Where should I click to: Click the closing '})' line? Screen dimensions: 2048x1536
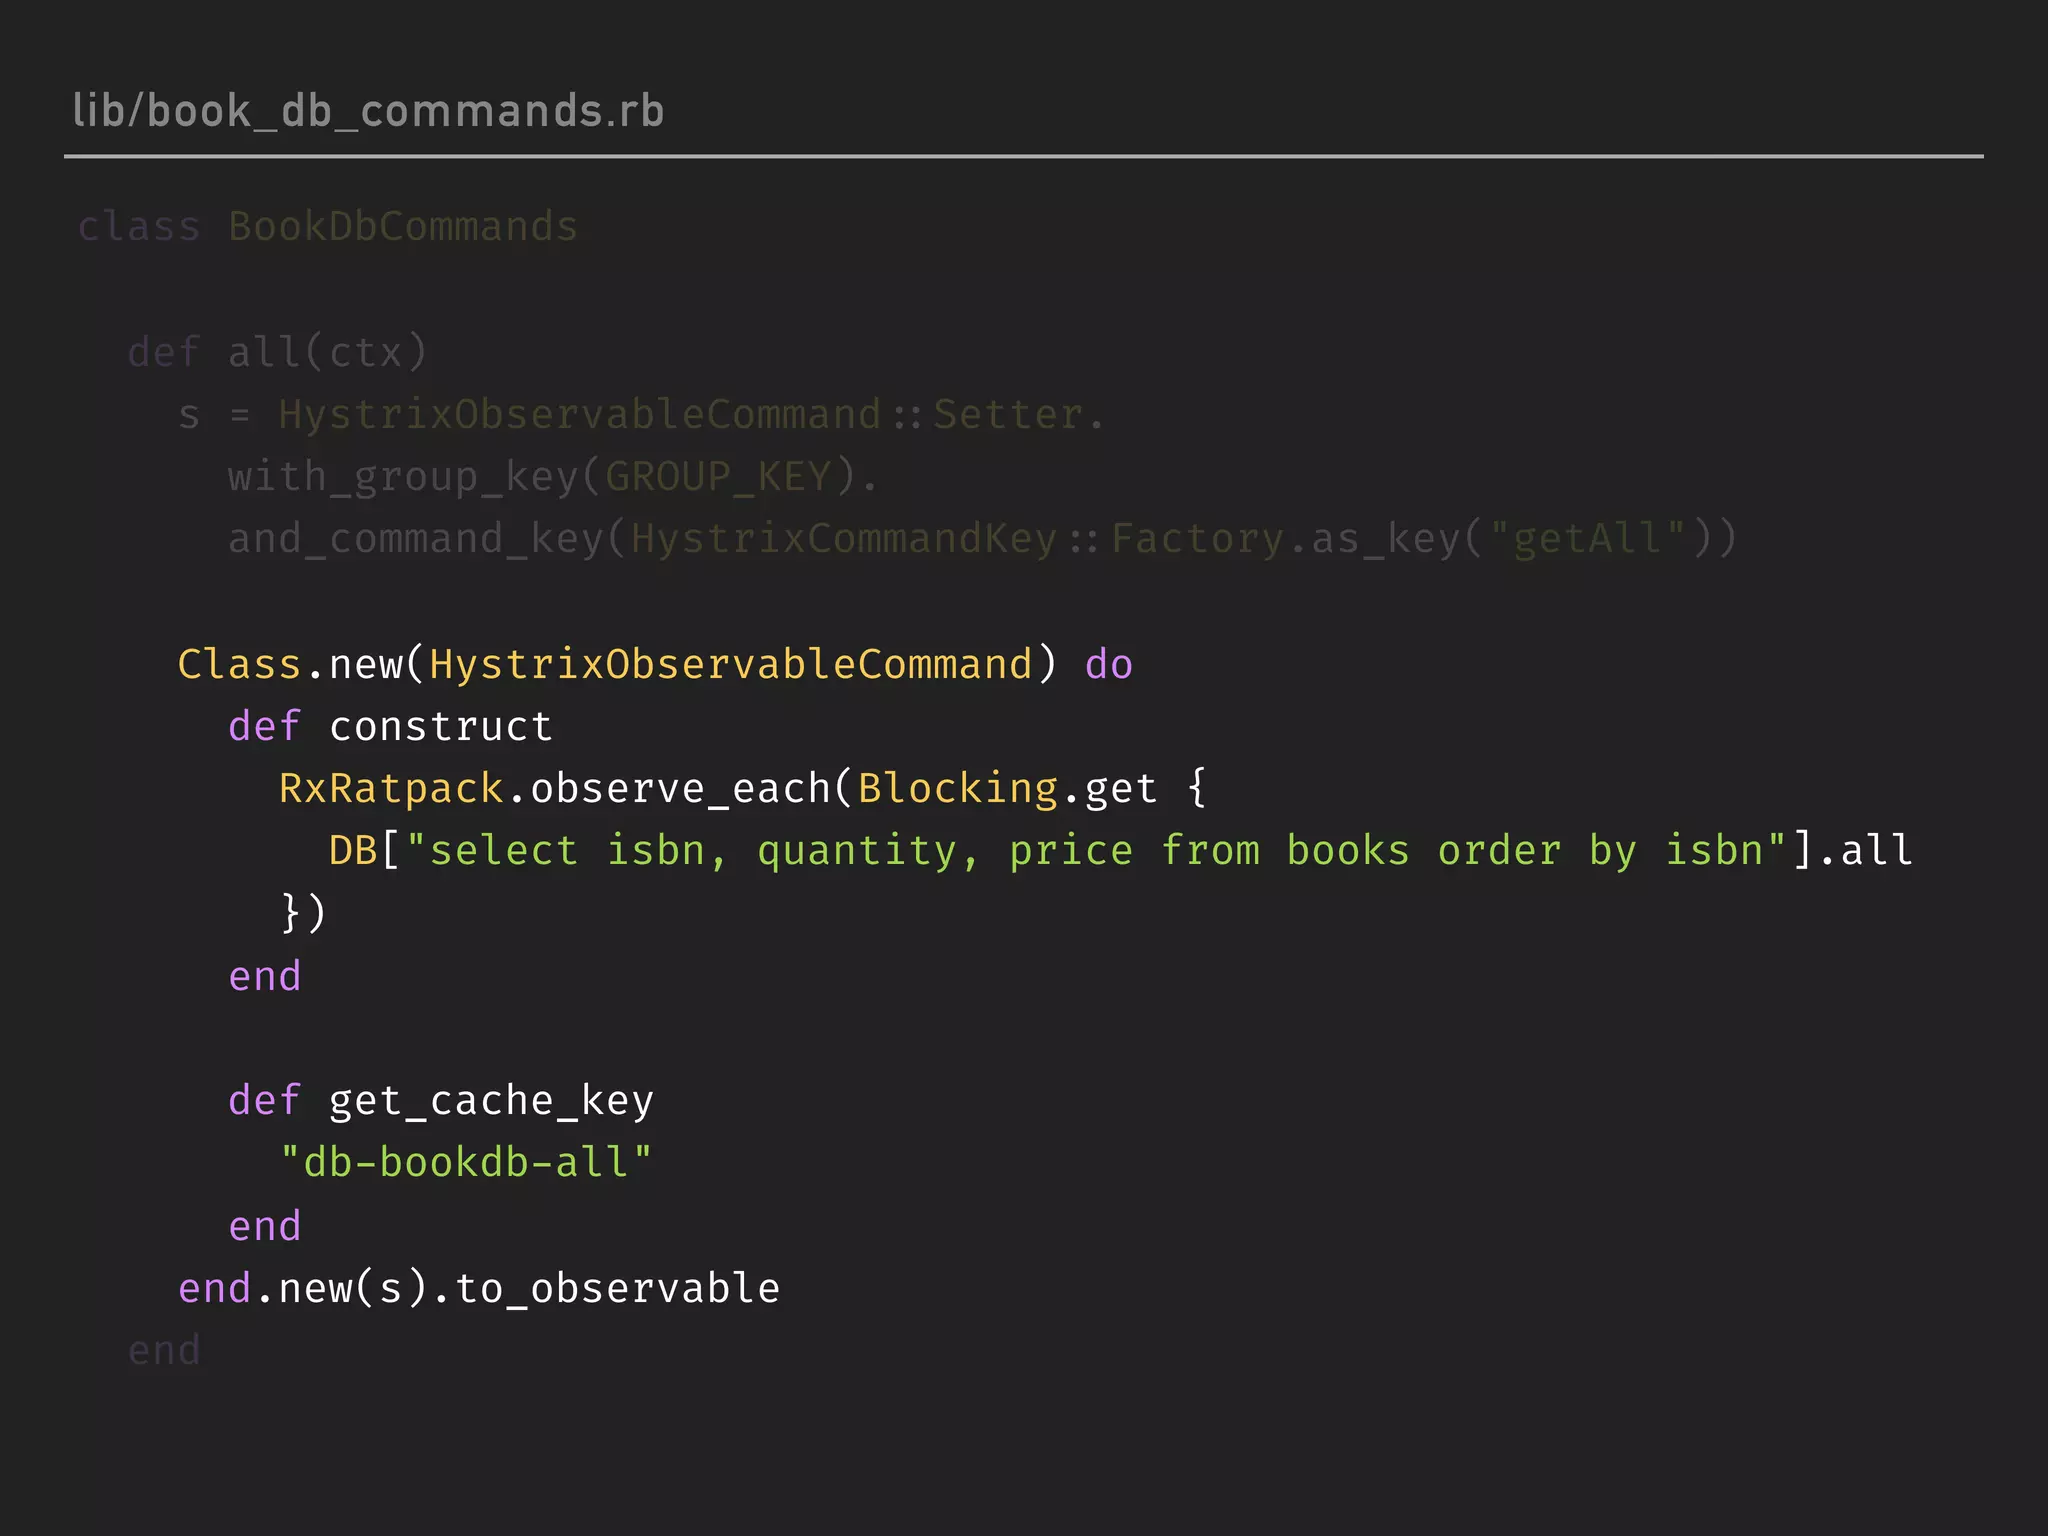click(x=303, y=913)
